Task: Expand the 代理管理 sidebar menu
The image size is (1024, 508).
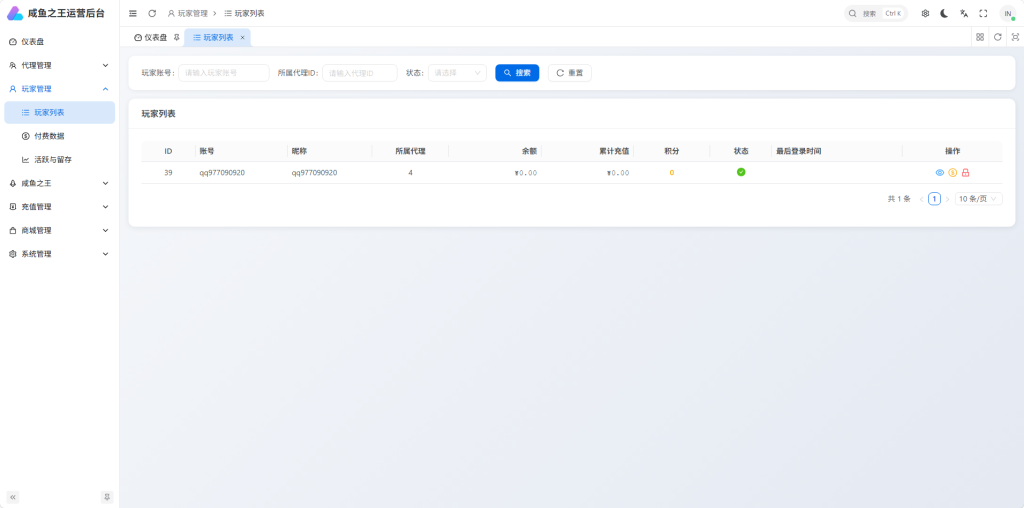Action: [x=59, y=65]
